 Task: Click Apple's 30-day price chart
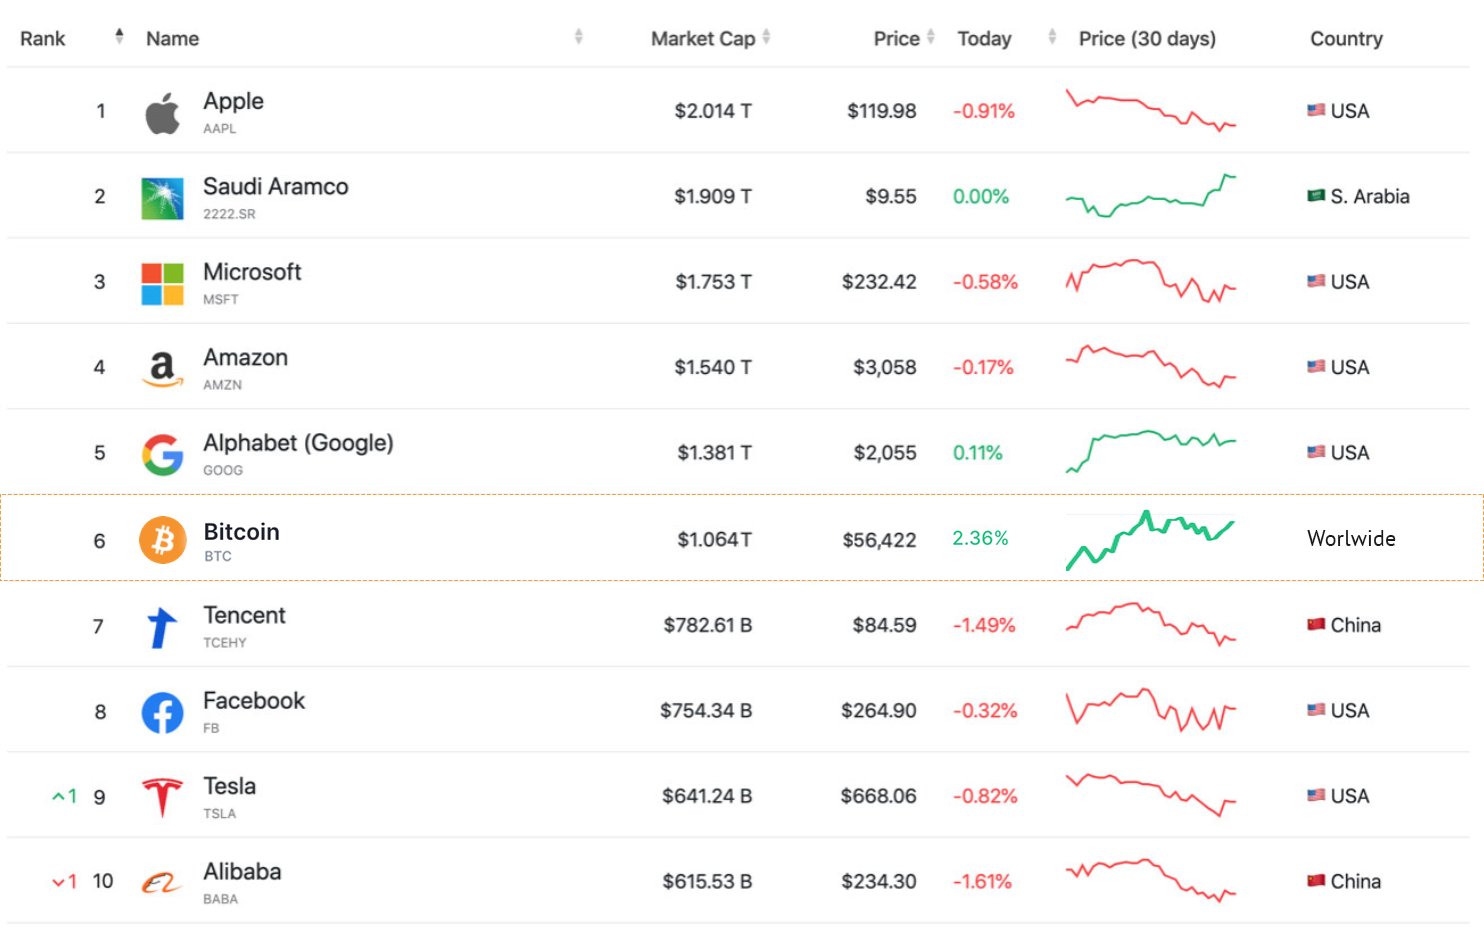1151,110
